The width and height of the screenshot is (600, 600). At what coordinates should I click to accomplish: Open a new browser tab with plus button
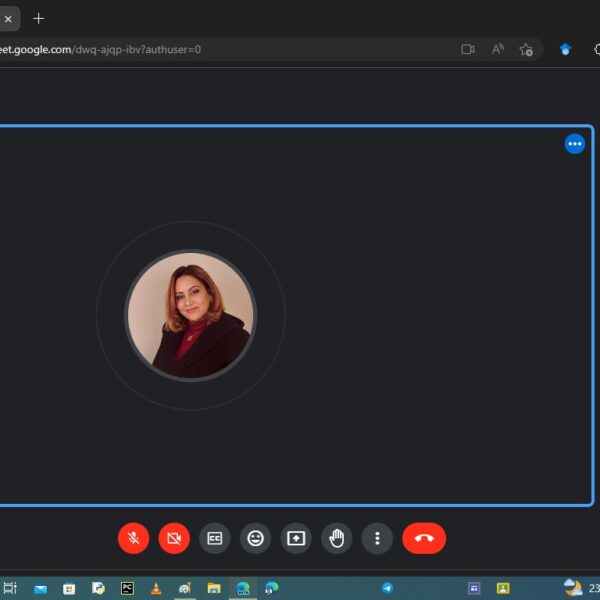click(x=39, y=18)
